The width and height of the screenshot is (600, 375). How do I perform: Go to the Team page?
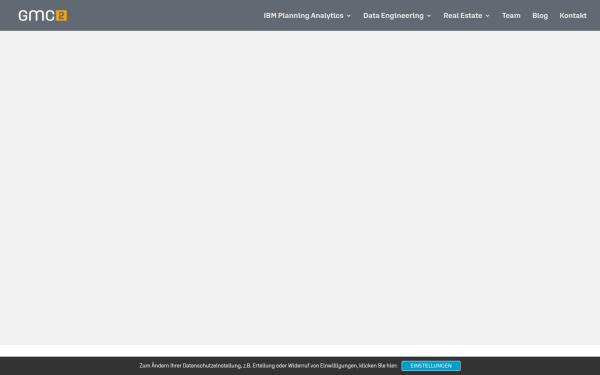511,16
